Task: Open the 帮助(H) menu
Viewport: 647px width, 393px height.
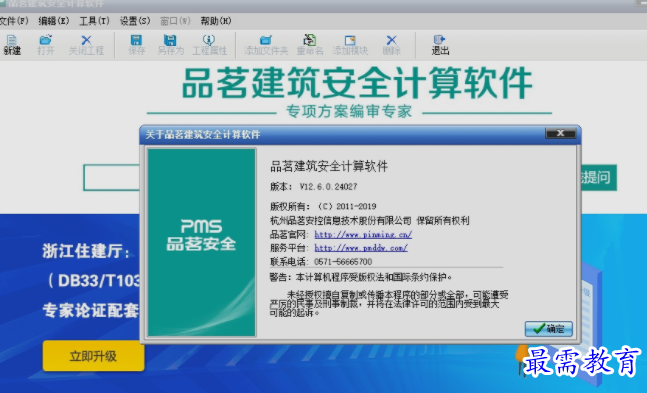Action: [x=216, y=21]
